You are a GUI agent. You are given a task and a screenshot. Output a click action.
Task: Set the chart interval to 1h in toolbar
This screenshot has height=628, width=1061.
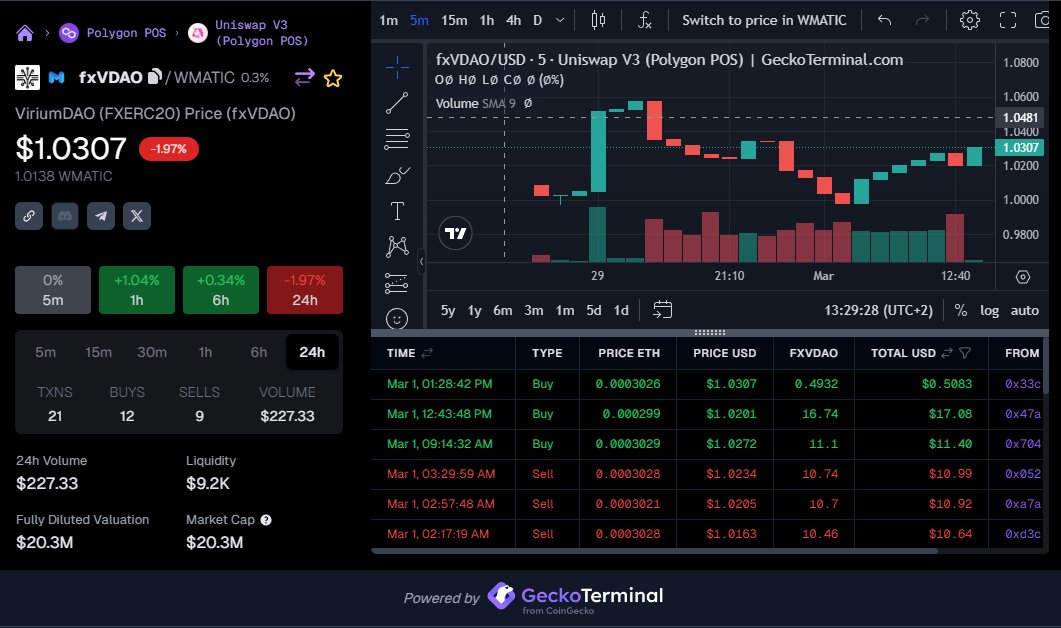[x=487, y=20]
